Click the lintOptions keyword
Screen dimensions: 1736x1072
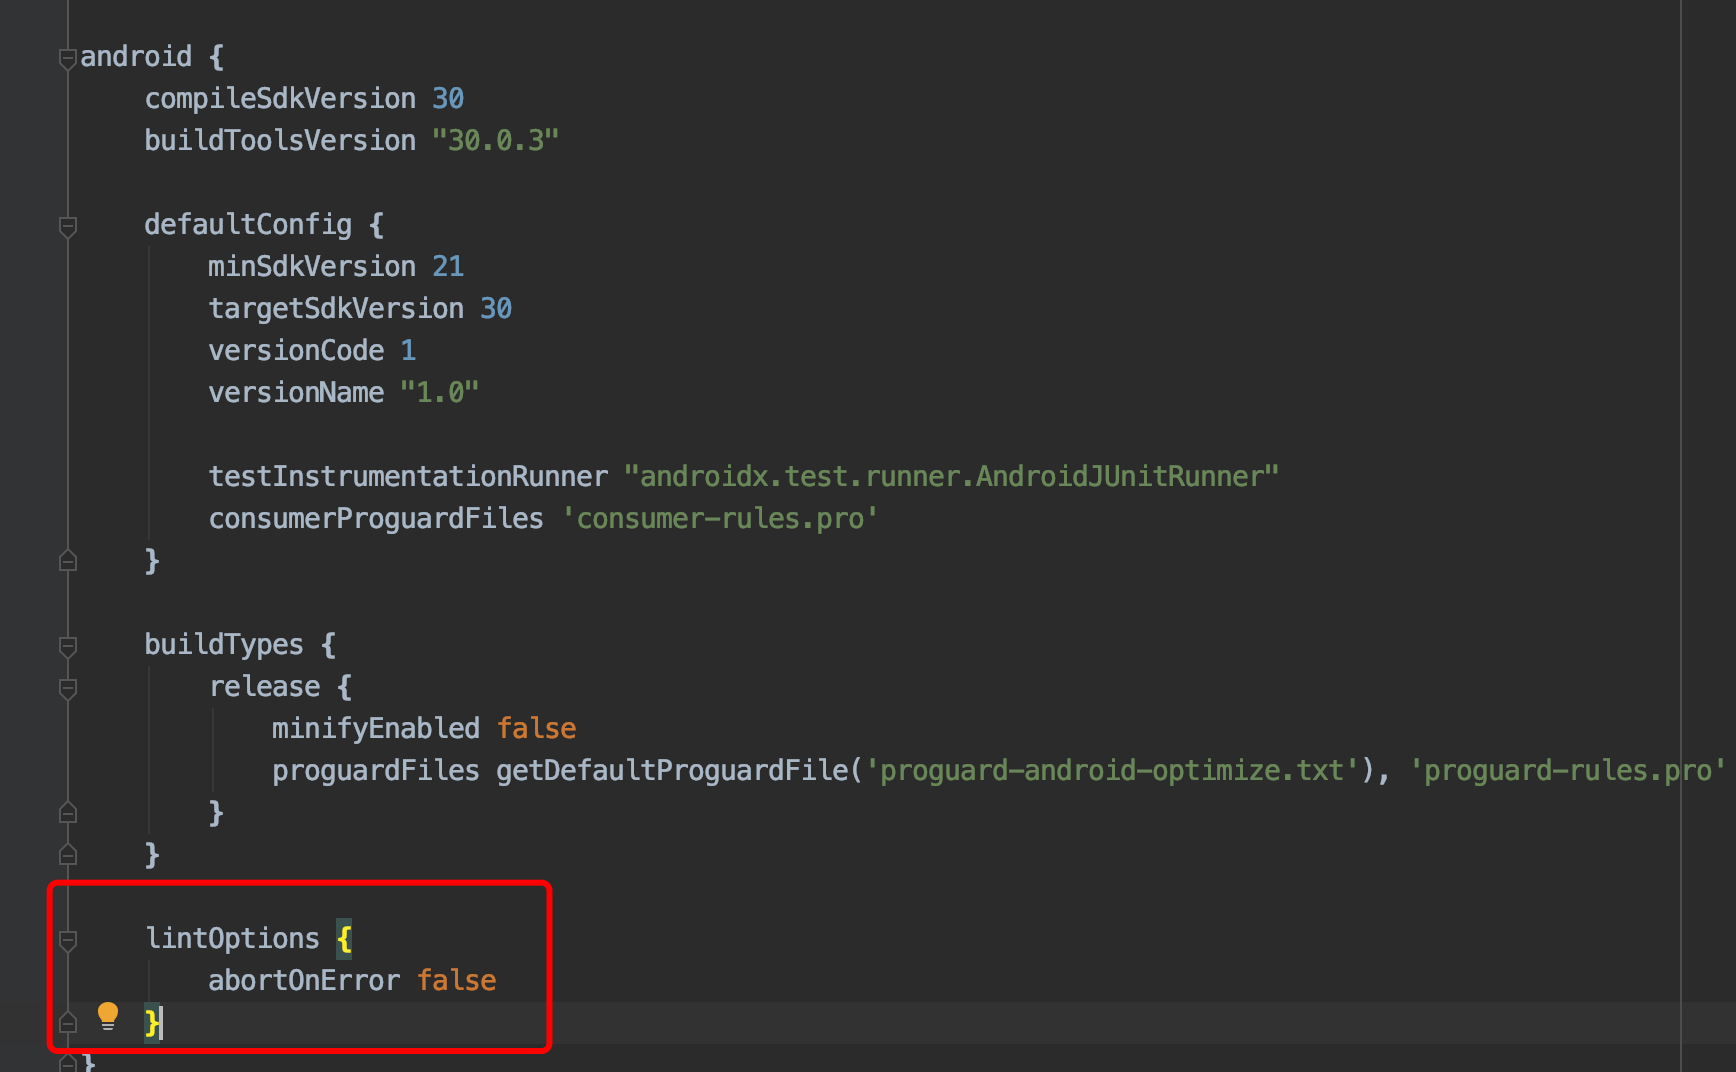pyautogui.click(x=232, y=938)
